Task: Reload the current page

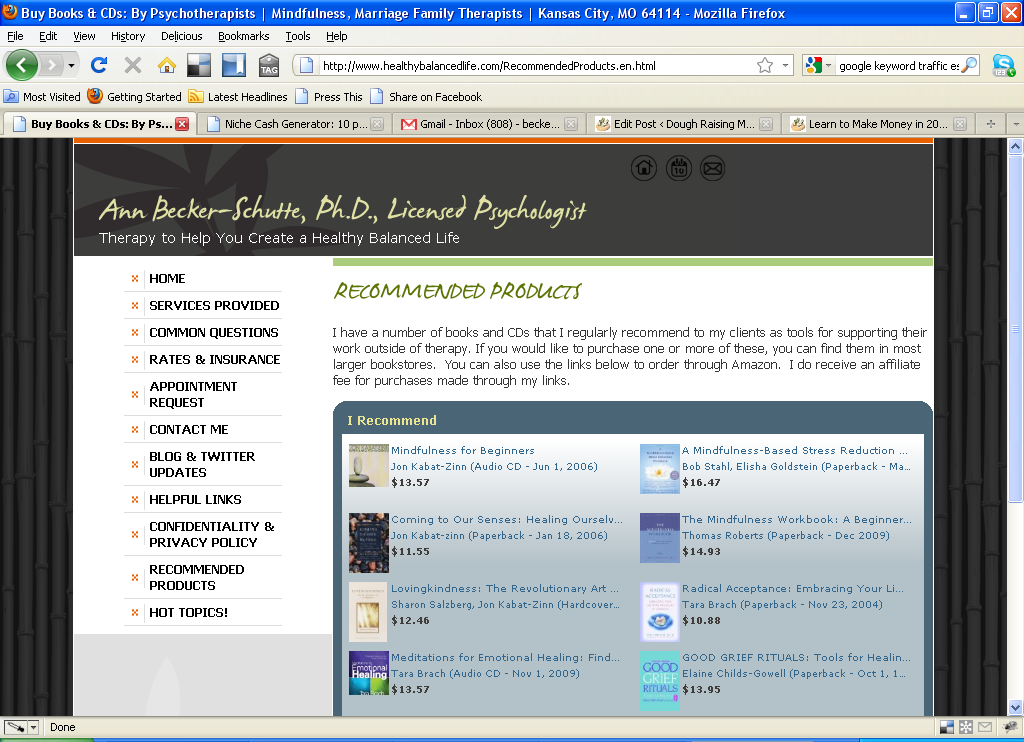Action: click(99, 65)
